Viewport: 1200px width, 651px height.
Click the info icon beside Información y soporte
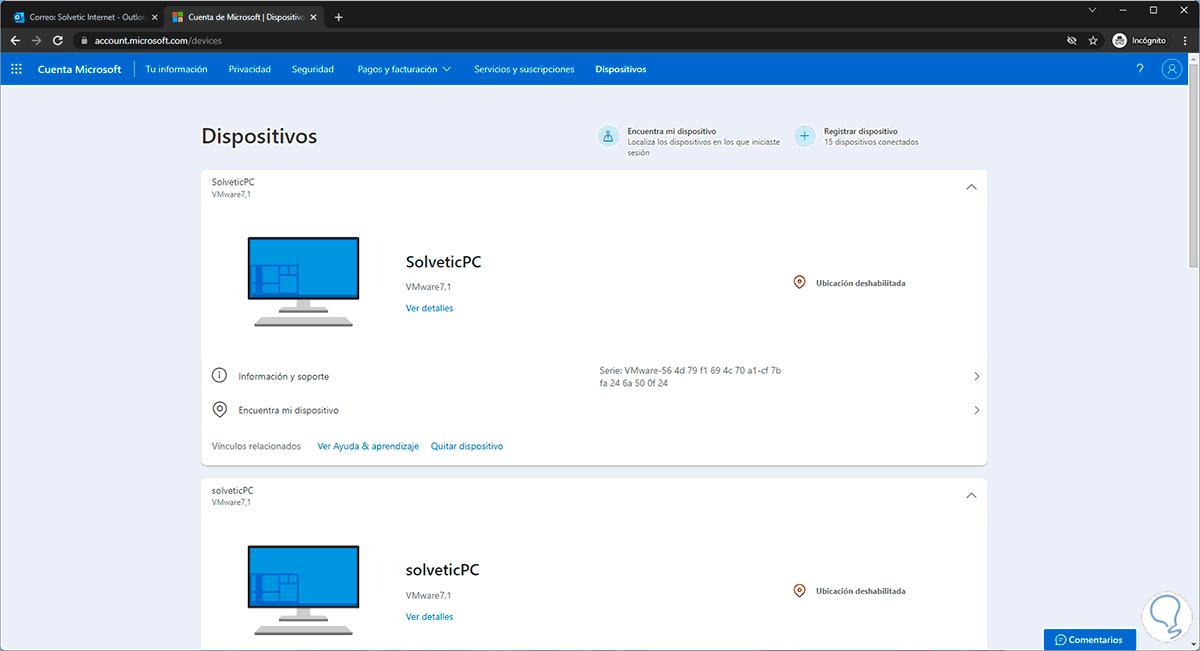tap(220, 376)
